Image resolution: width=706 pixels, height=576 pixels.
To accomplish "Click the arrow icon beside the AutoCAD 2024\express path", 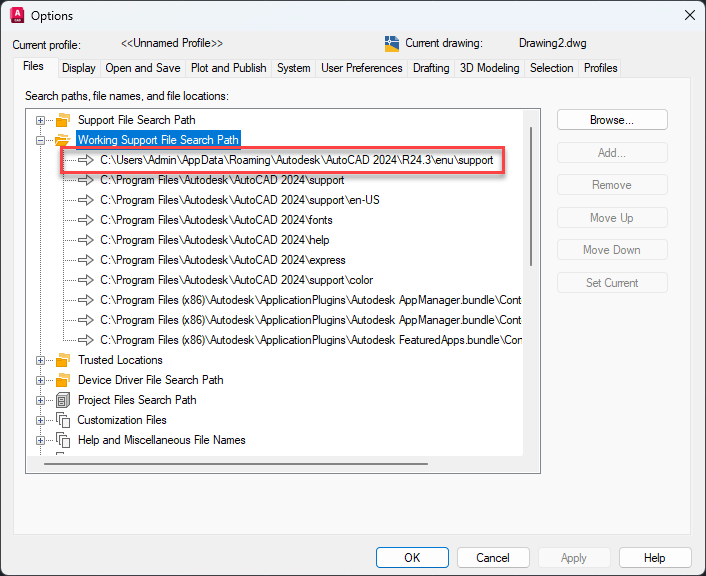I will tap(86, 260).
